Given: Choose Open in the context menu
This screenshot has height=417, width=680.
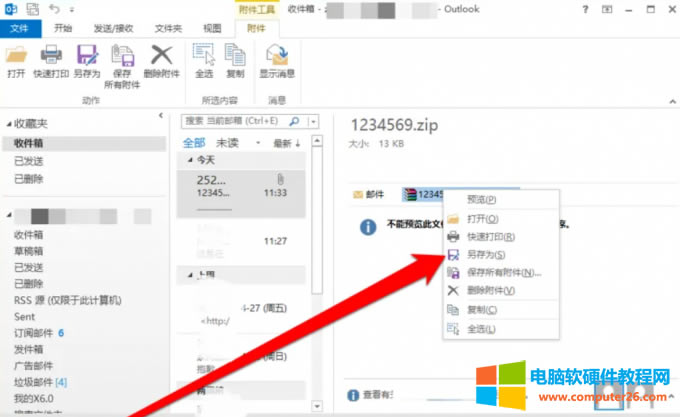Looking at the screenshot, I should pos(501,219).
